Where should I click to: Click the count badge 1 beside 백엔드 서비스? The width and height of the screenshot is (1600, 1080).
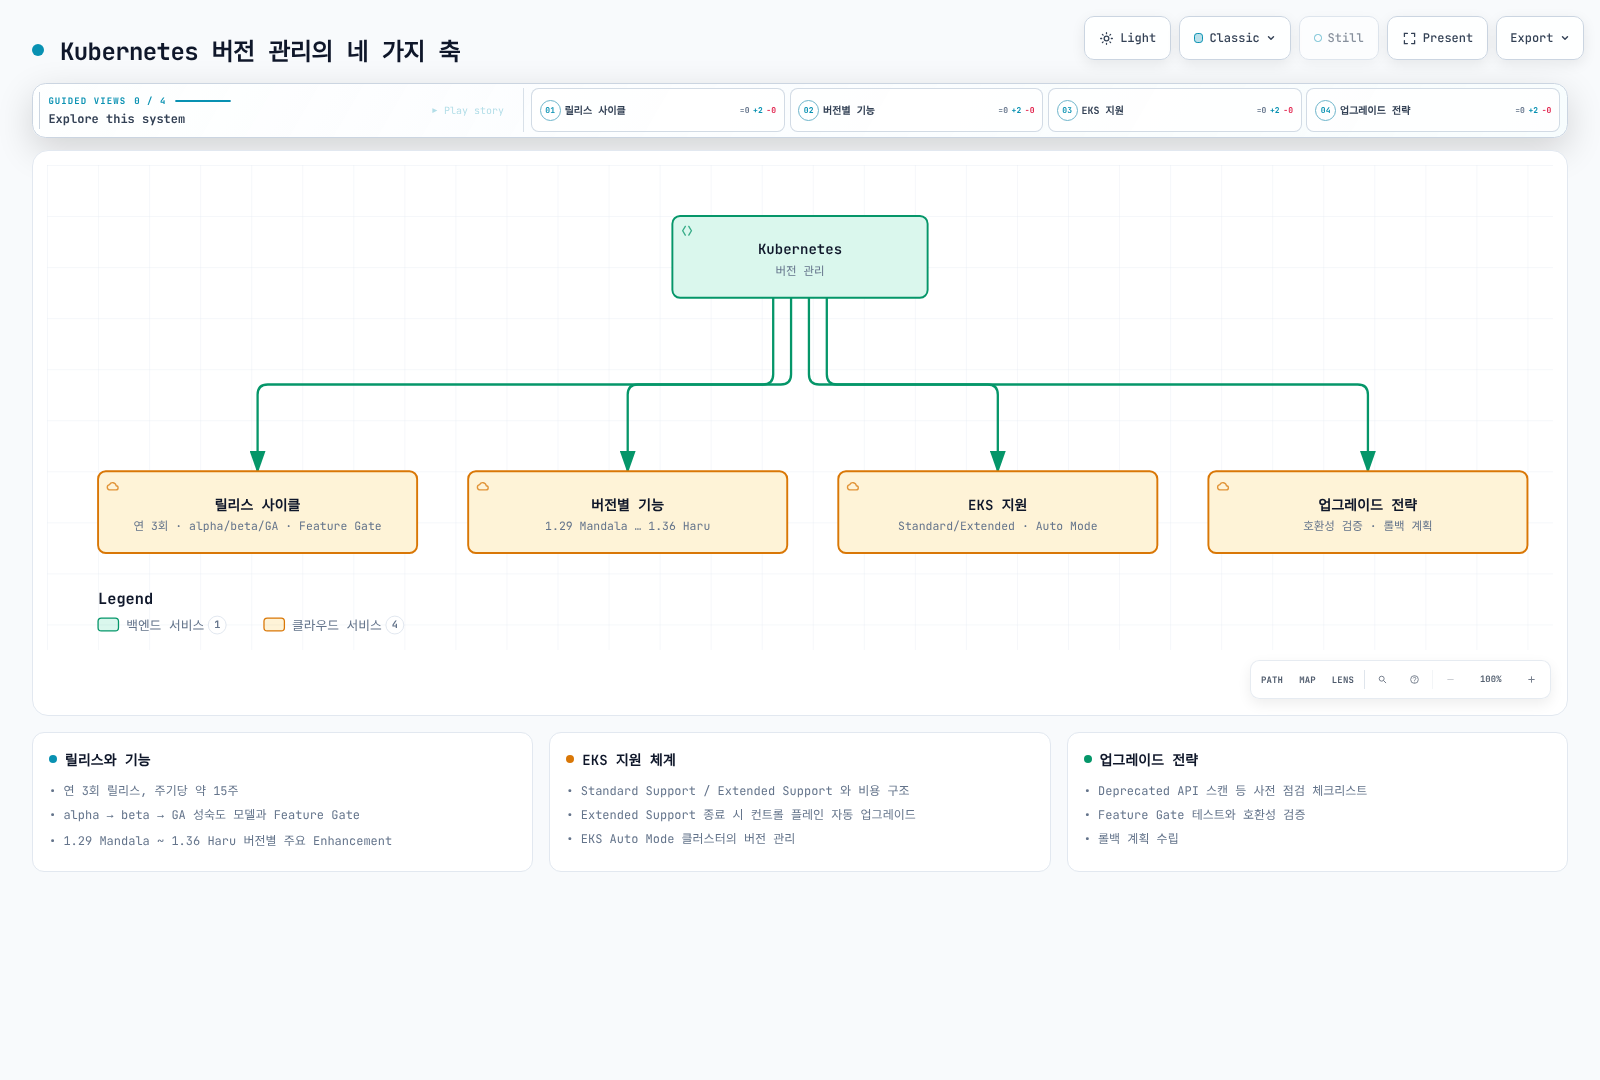tap(217, 625)
